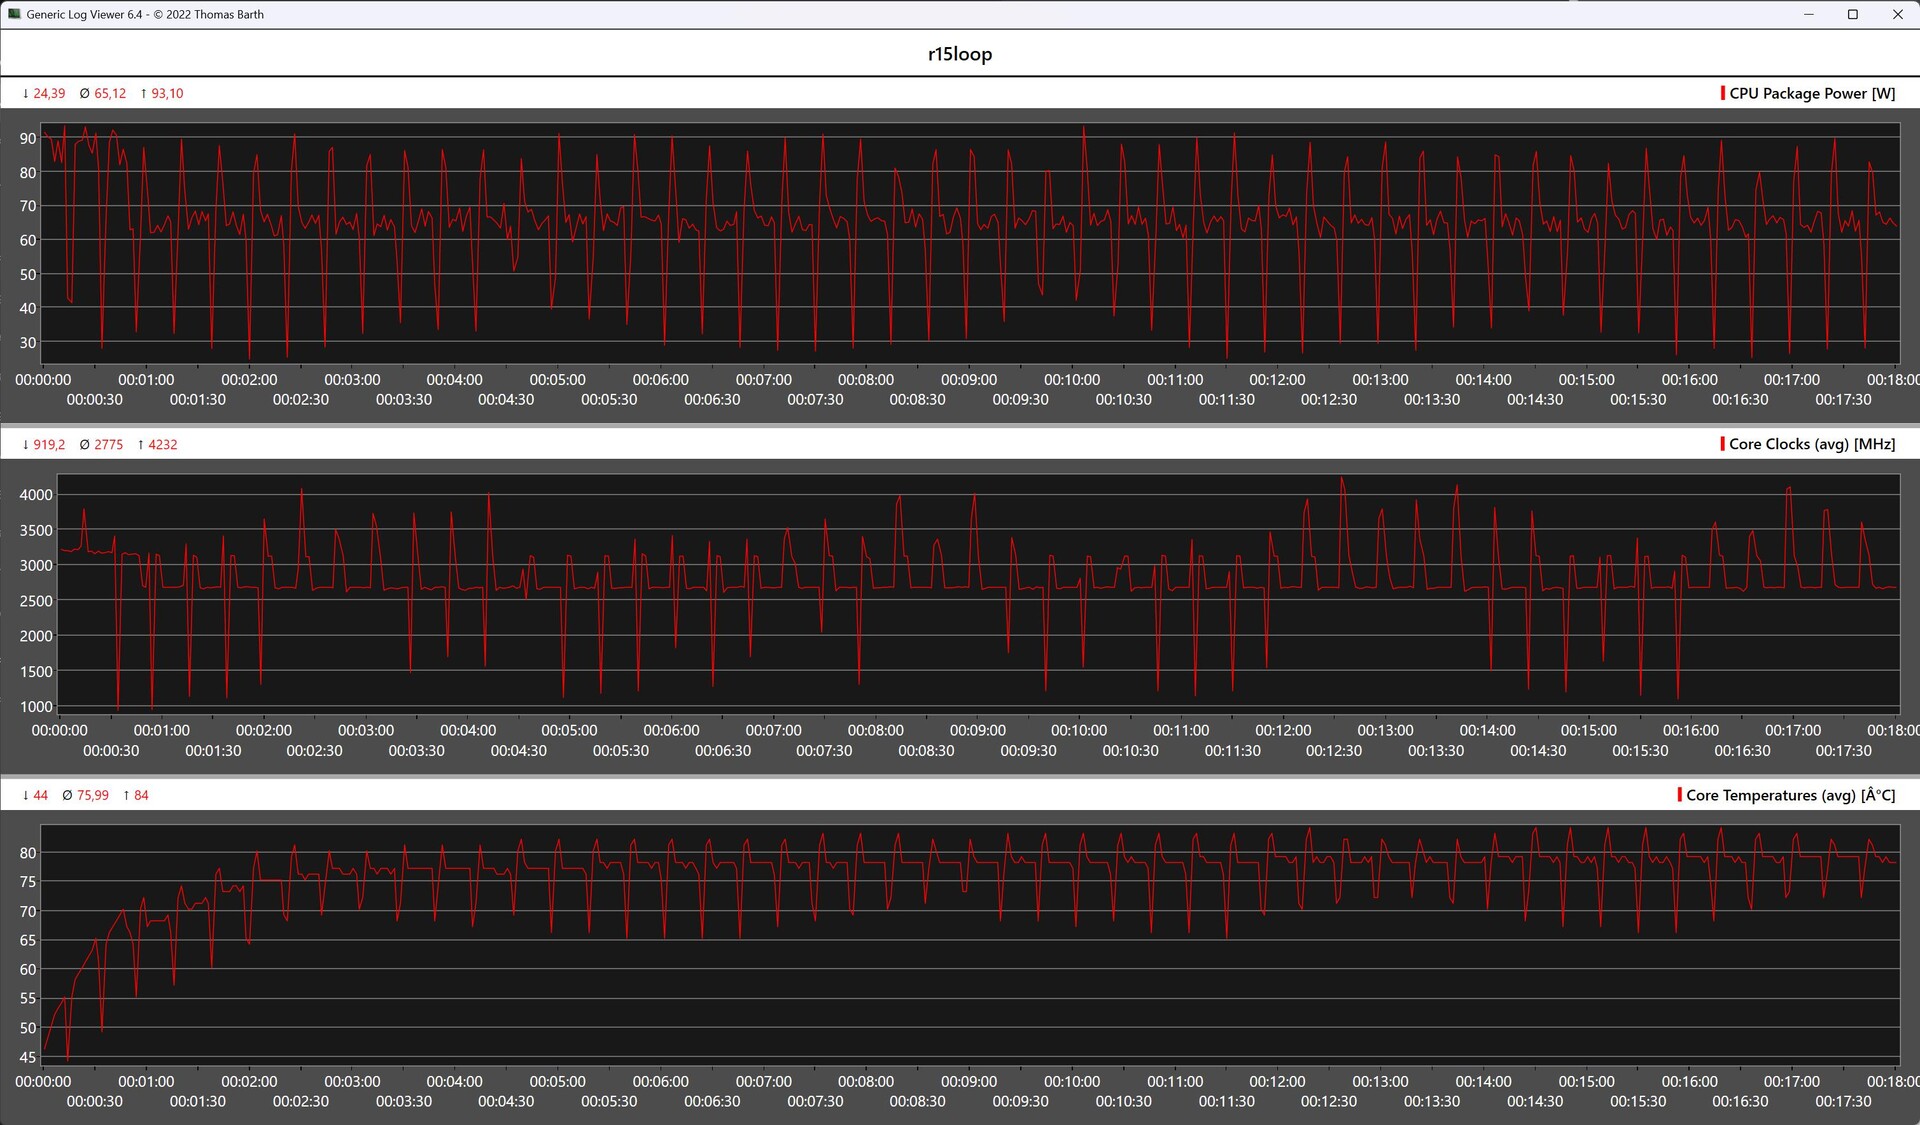Click the maximum clock value 4232

(x=162, y=444)
